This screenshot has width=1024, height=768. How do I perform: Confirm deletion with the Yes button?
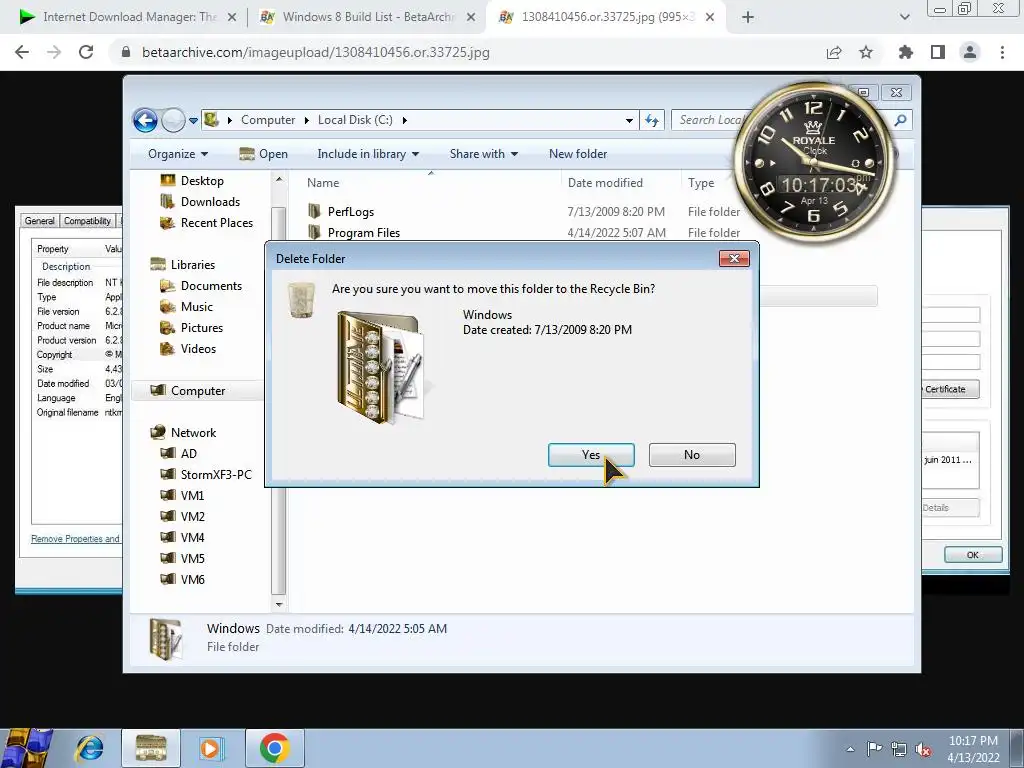pyautogui.click(x=591, y=455)
